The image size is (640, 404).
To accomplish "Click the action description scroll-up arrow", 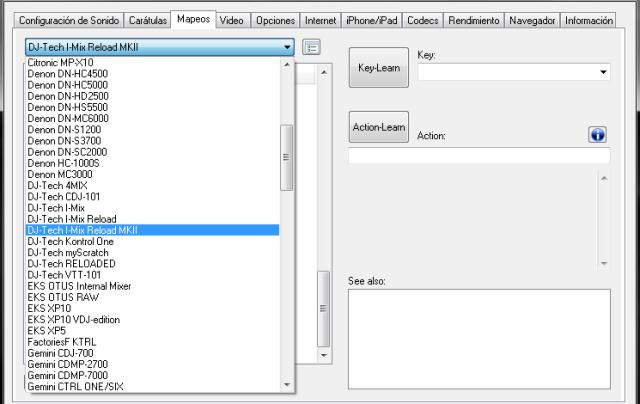I will coord(604,179).
